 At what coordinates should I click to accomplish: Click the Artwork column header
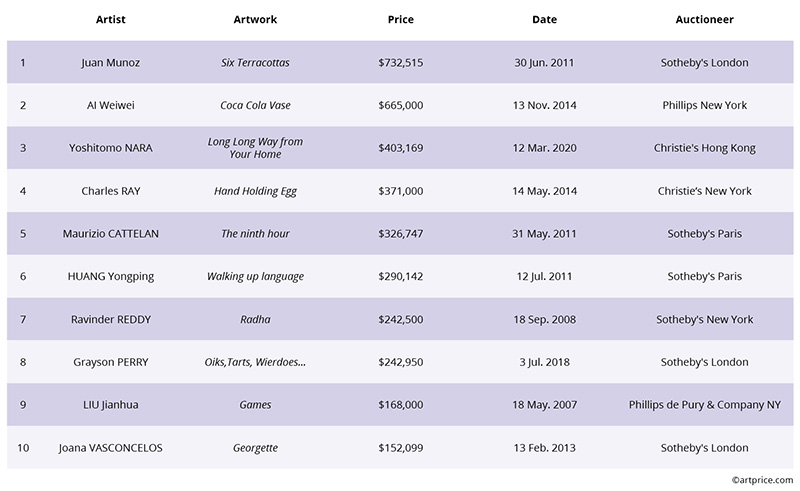tap(255, 19)
